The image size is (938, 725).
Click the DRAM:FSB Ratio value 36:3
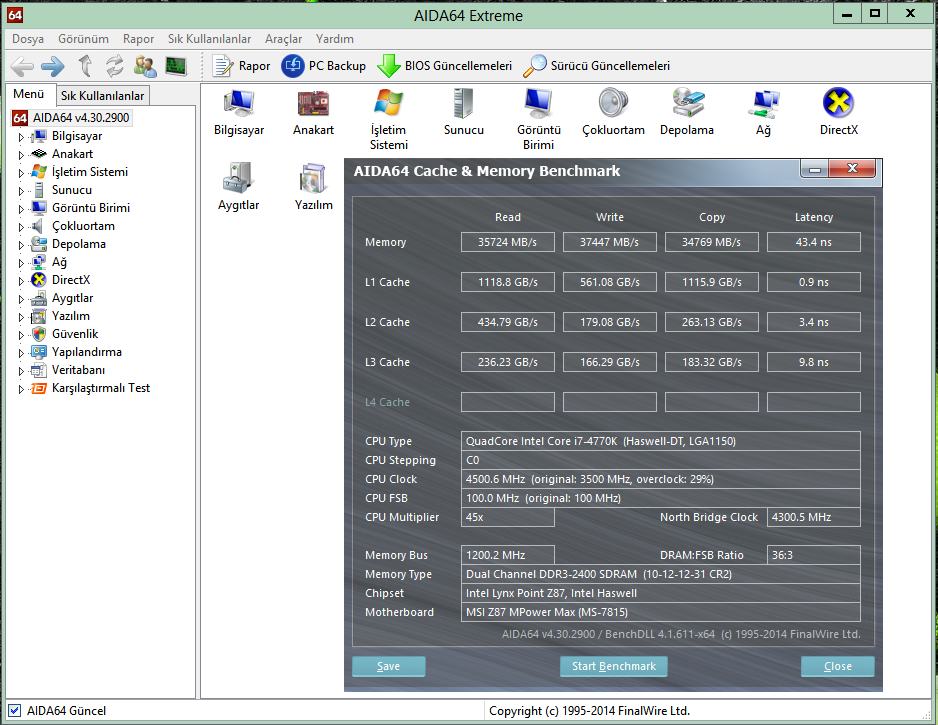point(814,555)
